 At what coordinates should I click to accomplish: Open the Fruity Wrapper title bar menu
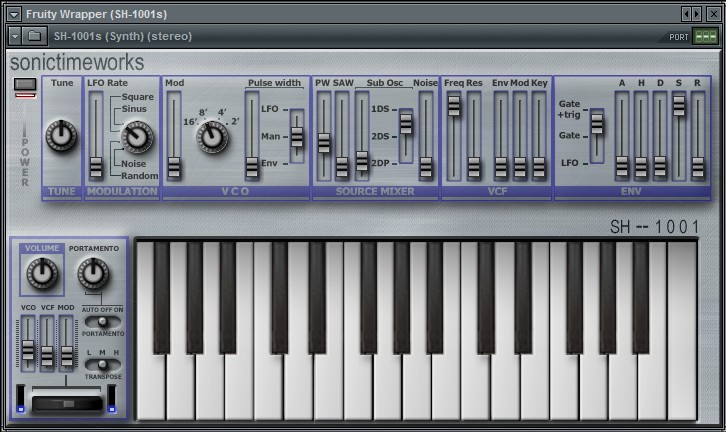[12, 14]
